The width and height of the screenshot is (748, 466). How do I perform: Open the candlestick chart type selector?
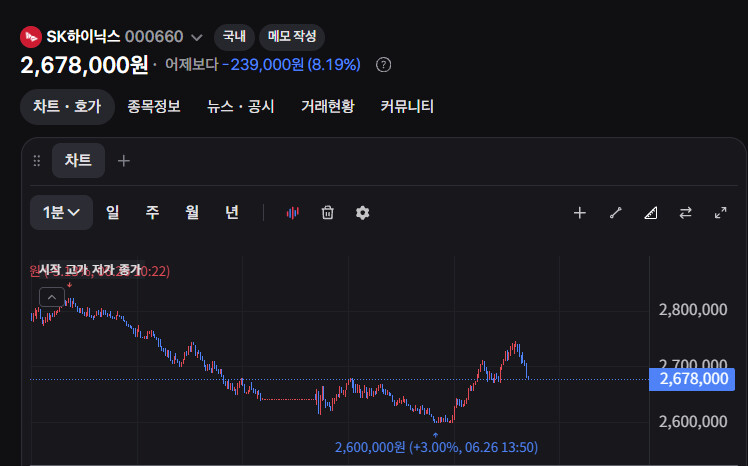point(292,213)
